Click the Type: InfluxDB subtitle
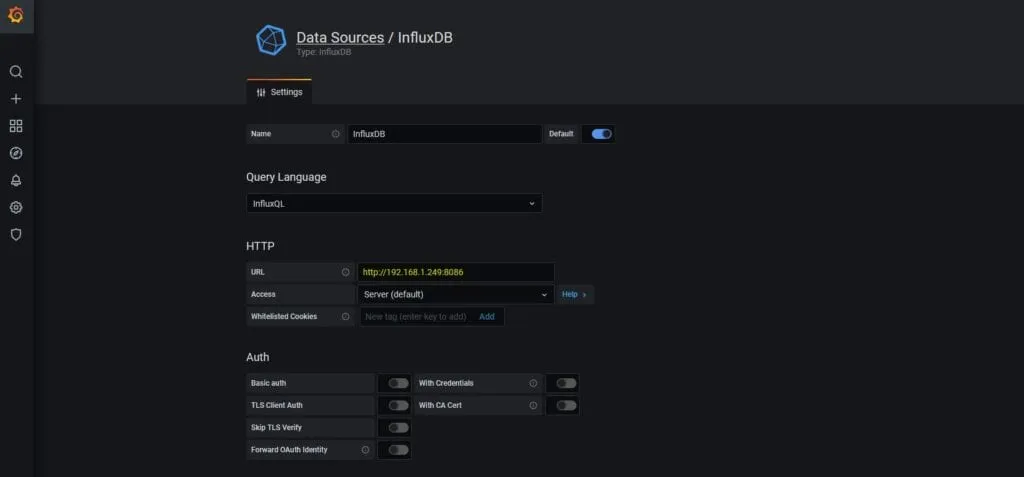 324,52
